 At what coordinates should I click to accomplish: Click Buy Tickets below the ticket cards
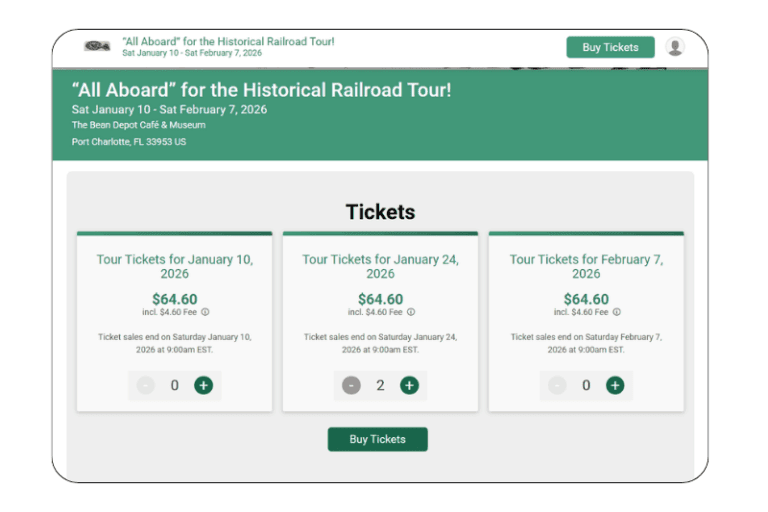coord(377,439)
